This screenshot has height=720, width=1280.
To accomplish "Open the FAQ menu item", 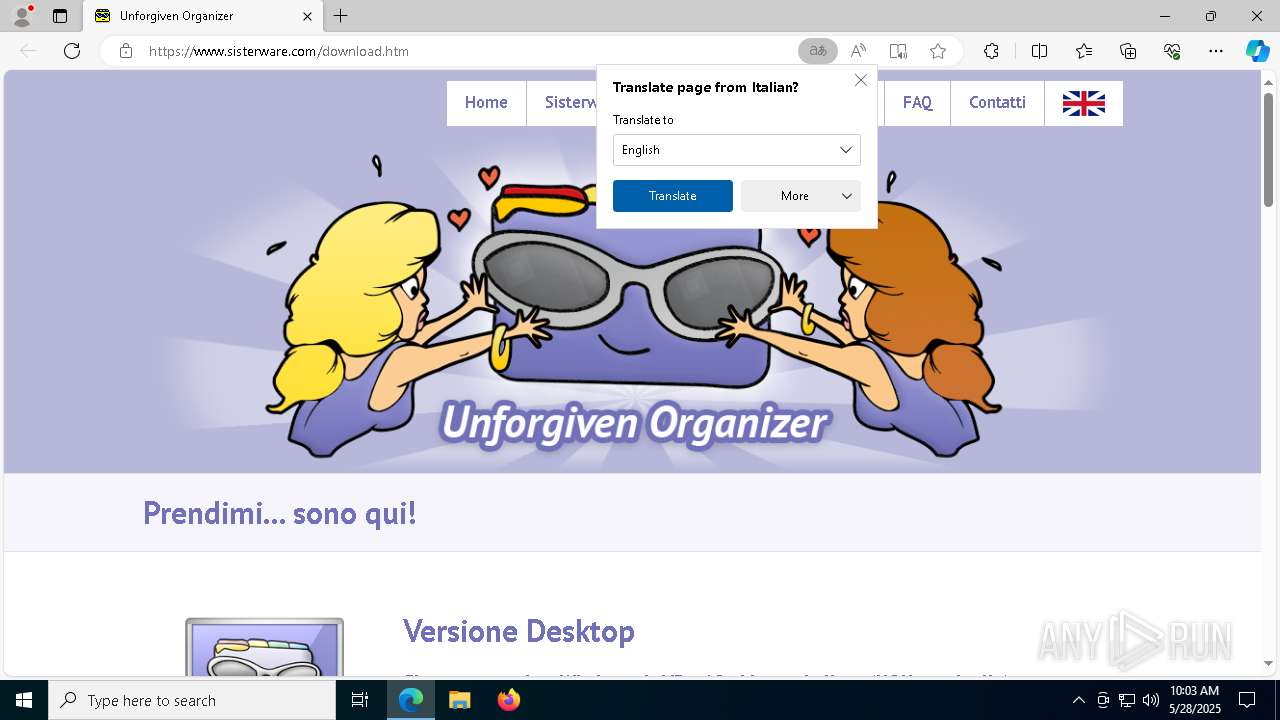I will click(x=917, y=103).
